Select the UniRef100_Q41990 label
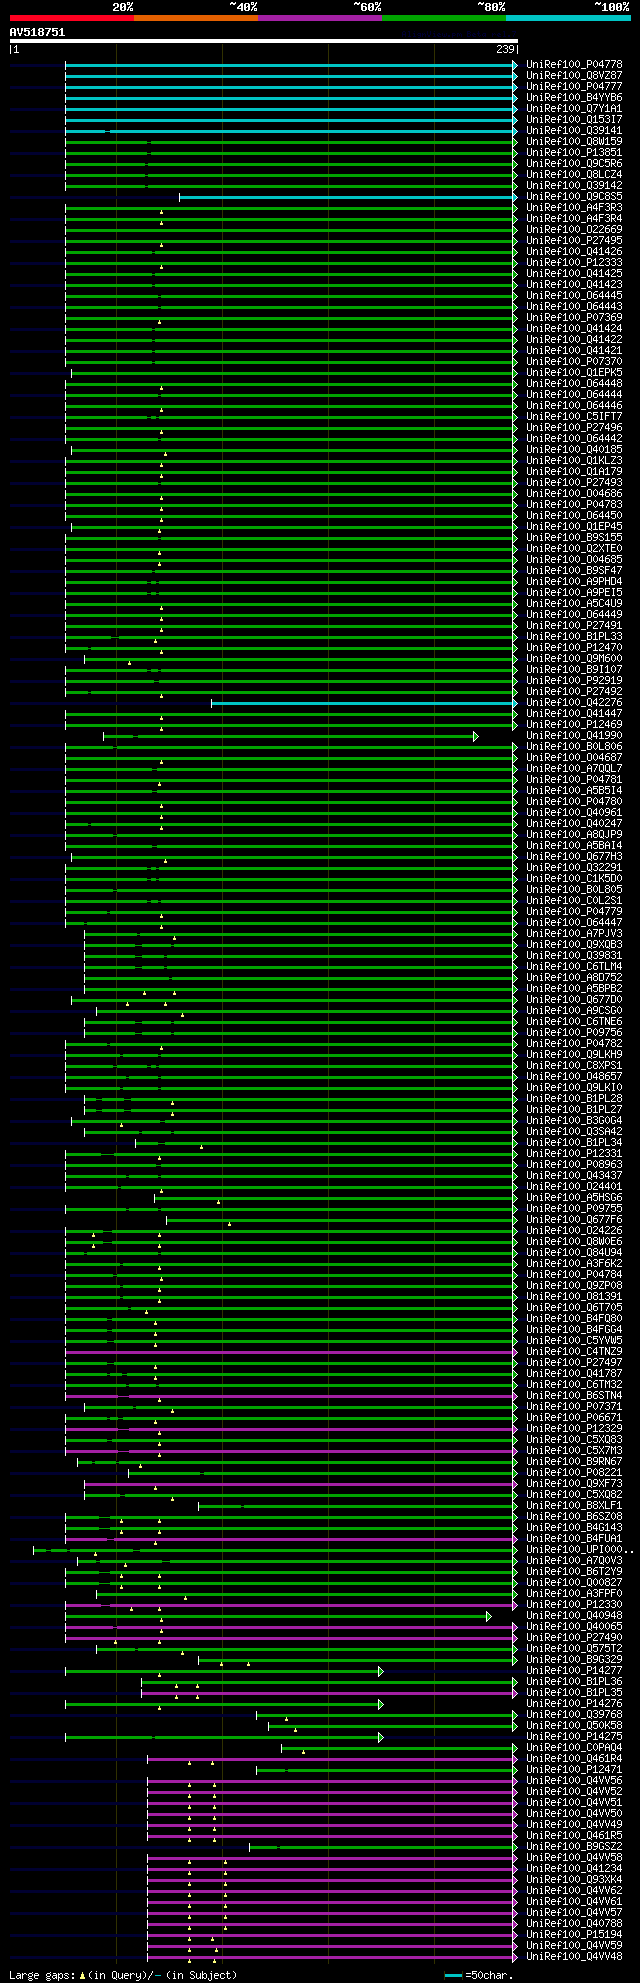 (x=574, y=736)
